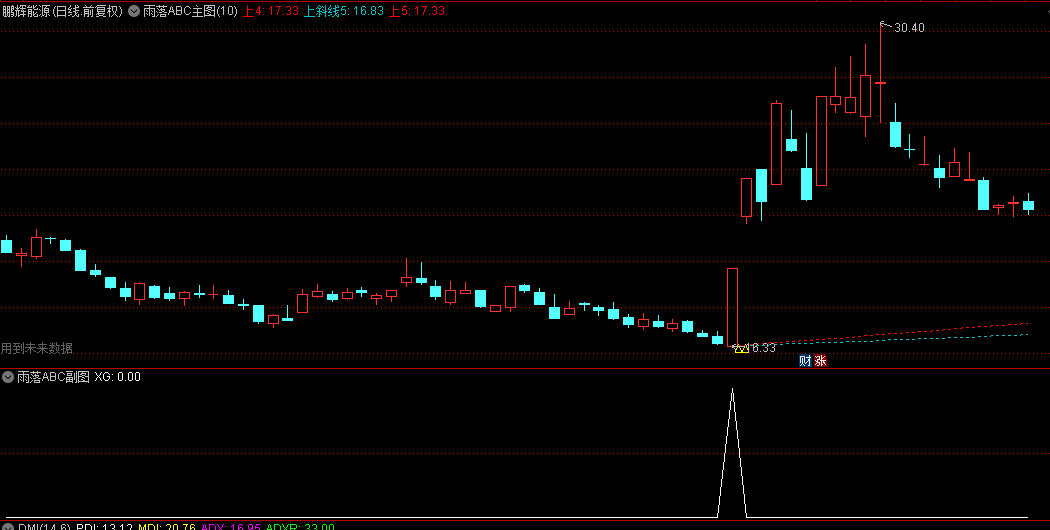Click the yellow signal marker near 16.33
Image resolution: width=1050 pixels, height=530 pixels.
741,348
